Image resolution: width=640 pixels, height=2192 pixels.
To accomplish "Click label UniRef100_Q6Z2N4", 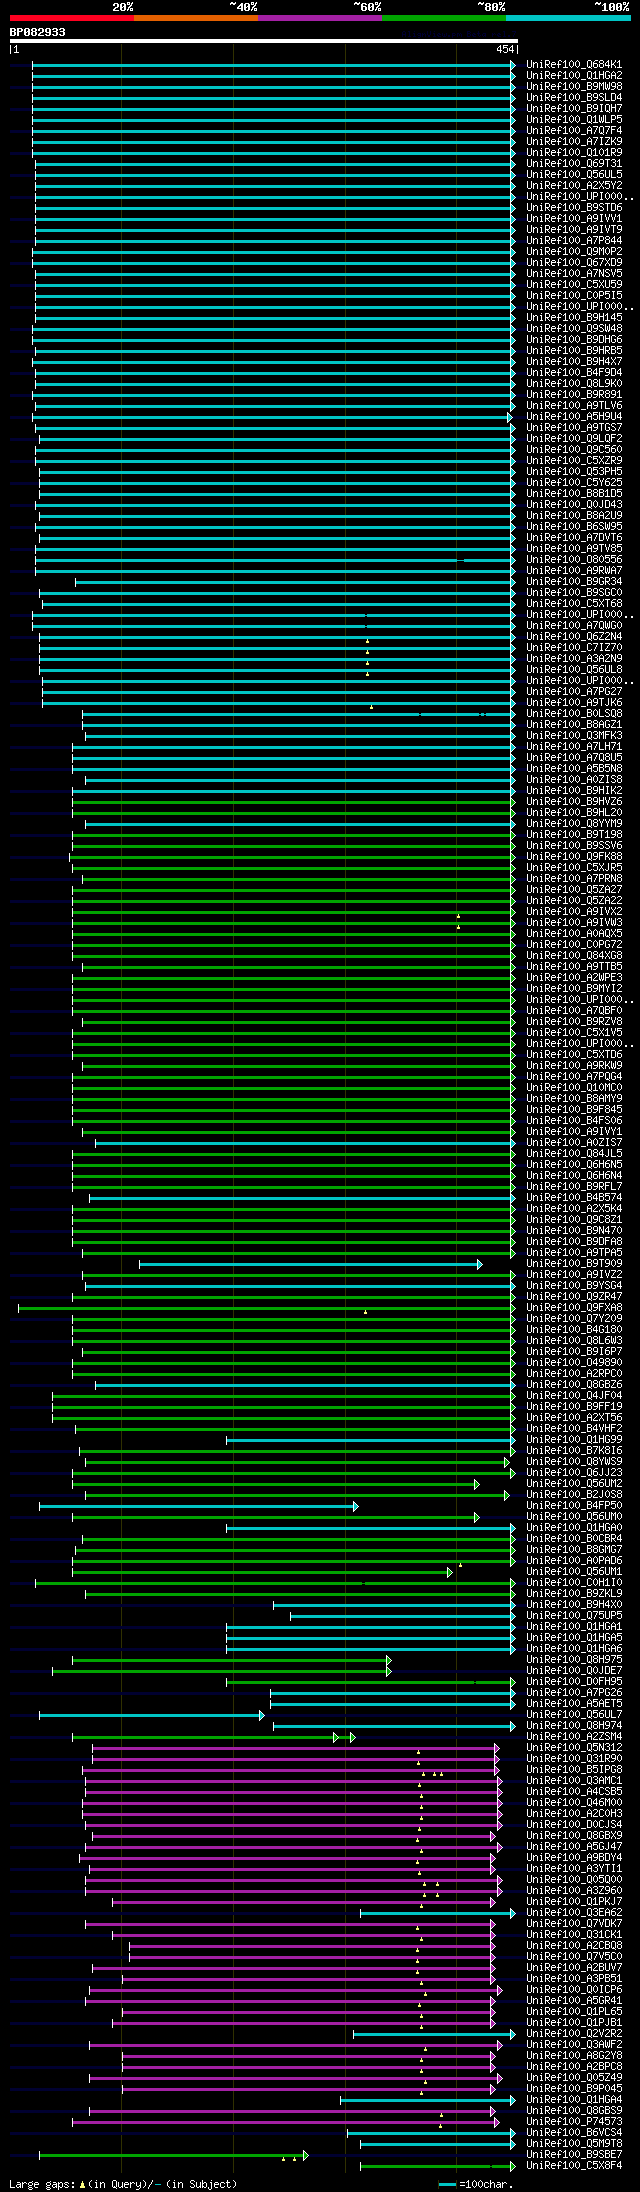I will tap(574, 637).
